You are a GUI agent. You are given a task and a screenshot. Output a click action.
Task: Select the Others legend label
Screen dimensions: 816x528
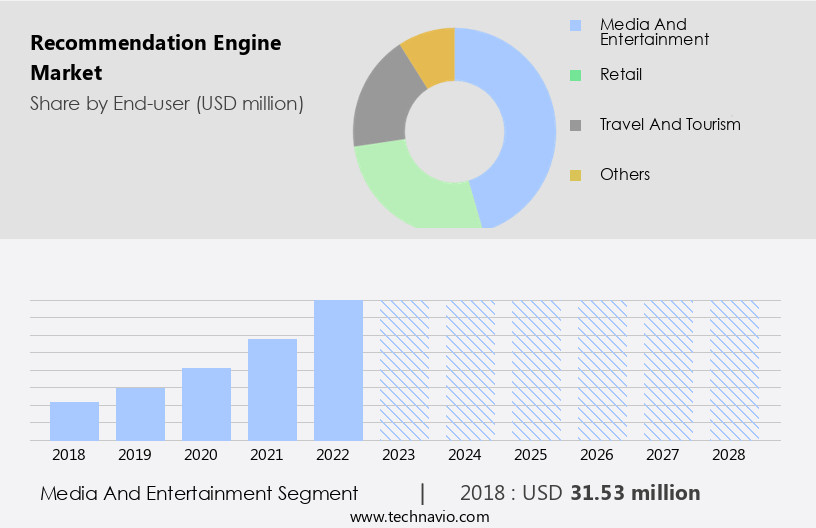(624, 175)
